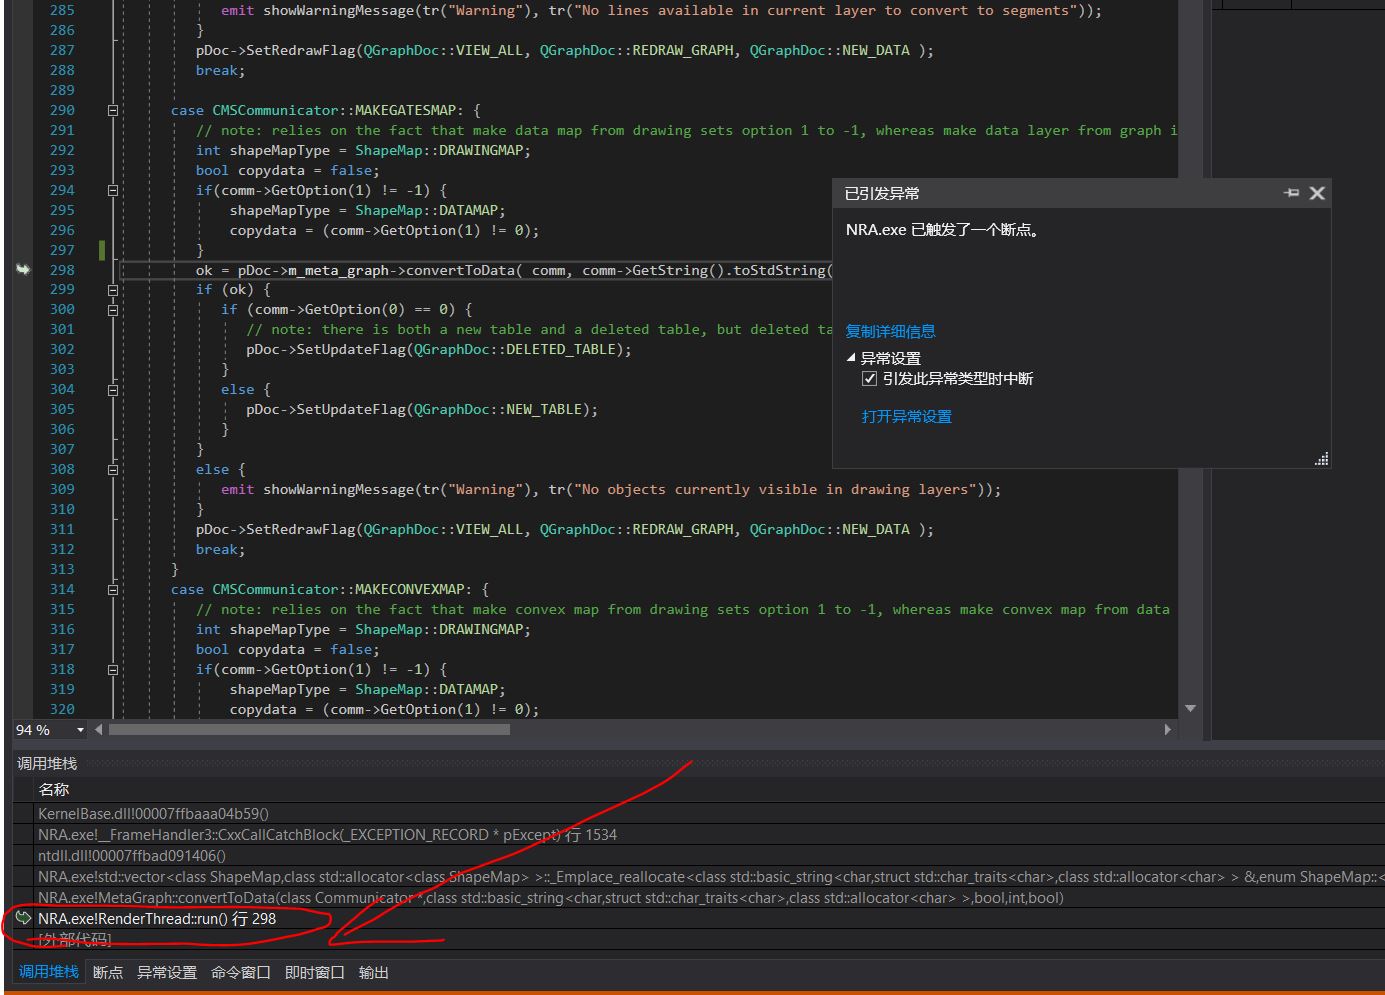1385x995 pixels.
Task: Switch to the 输出 tab
Action: click(x=373, y=972)
